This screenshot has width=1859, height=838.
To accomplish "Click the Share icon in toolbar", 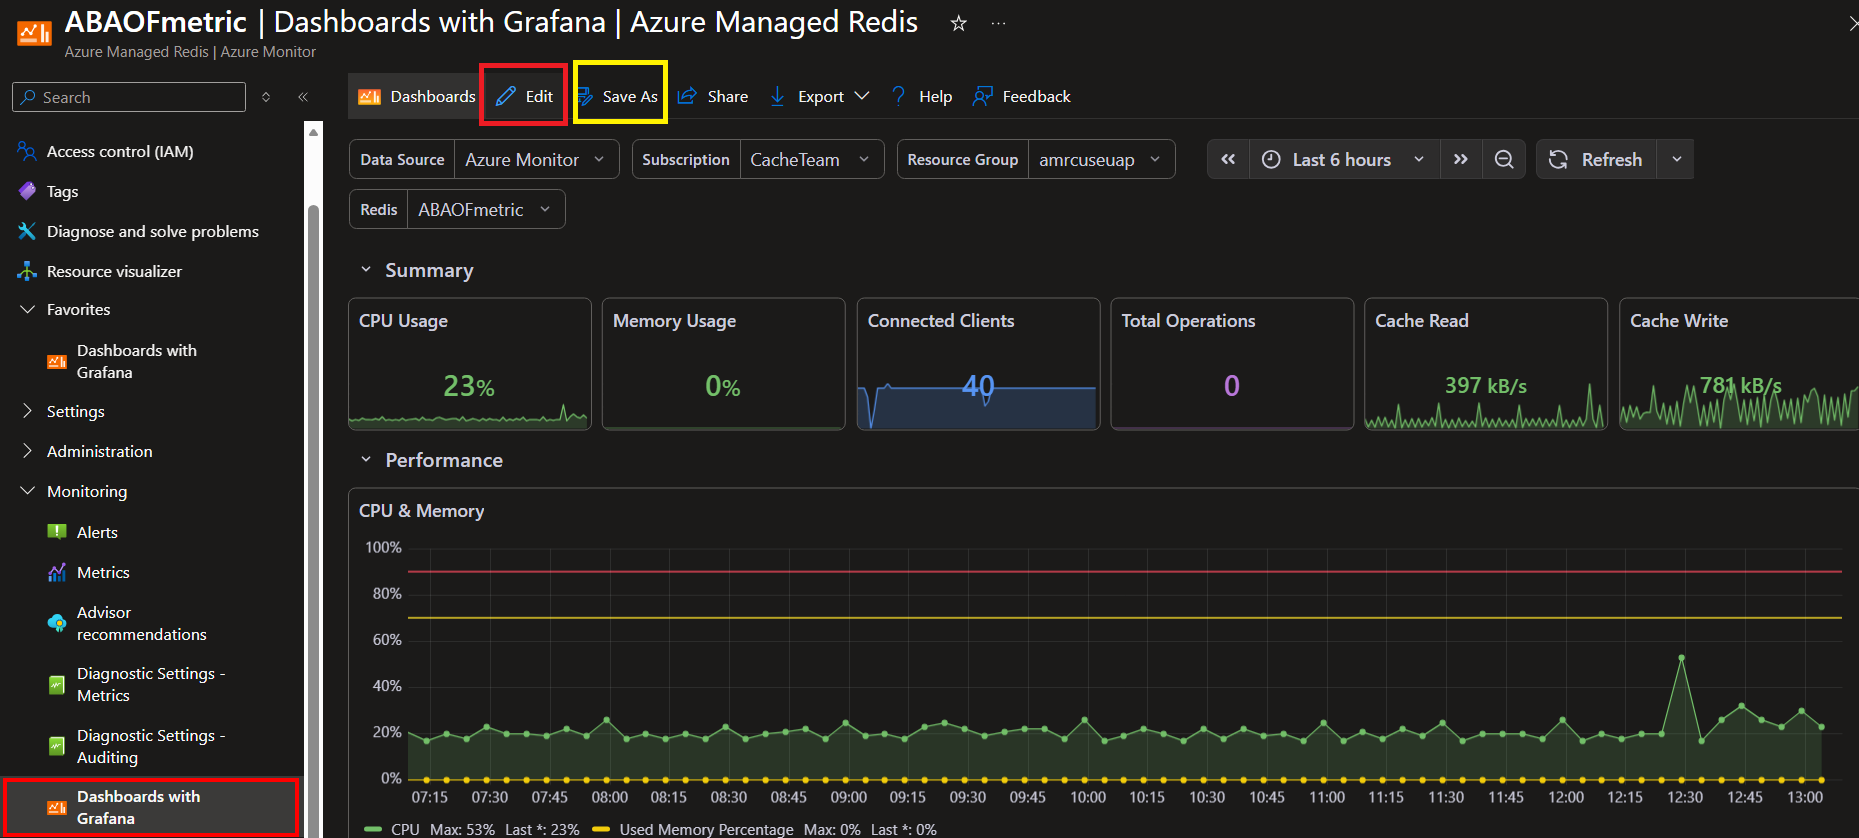I will (687, 96).
